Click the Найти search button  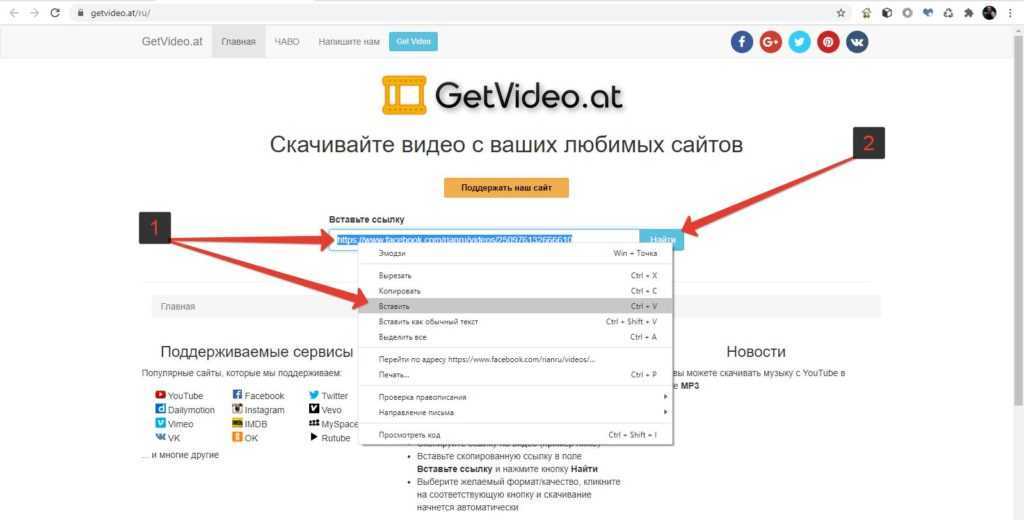(662, 240)
